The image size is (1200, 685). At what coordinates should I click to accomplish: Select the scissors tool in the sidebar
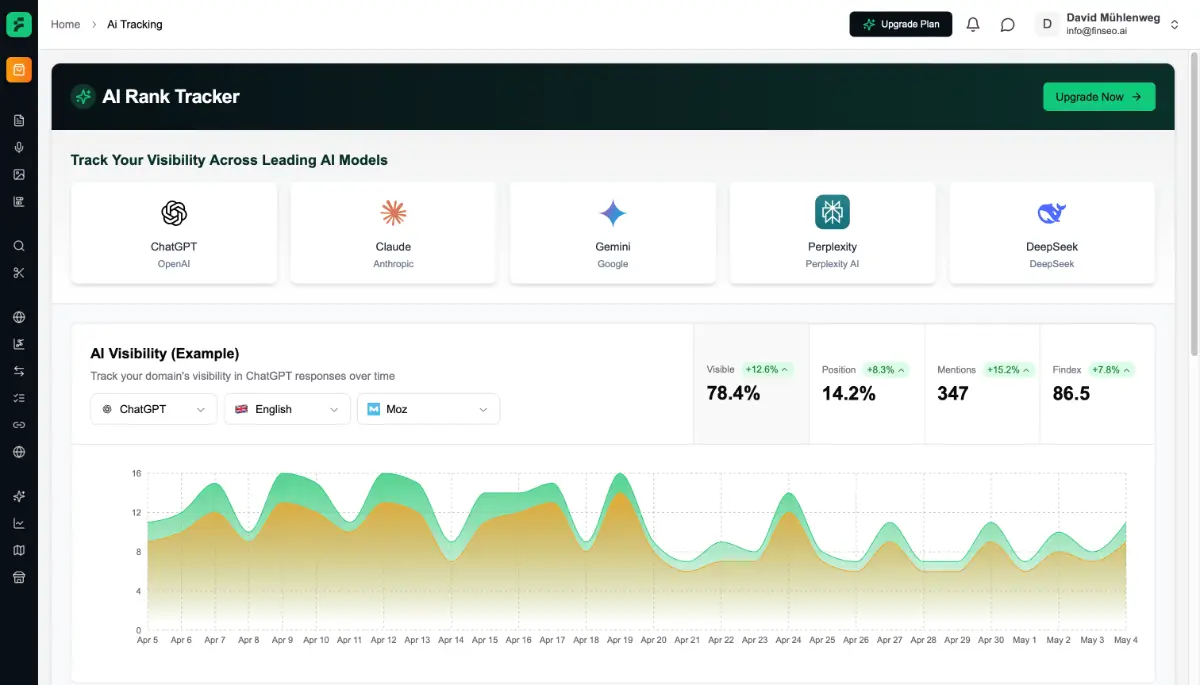(x=18, y=272)
